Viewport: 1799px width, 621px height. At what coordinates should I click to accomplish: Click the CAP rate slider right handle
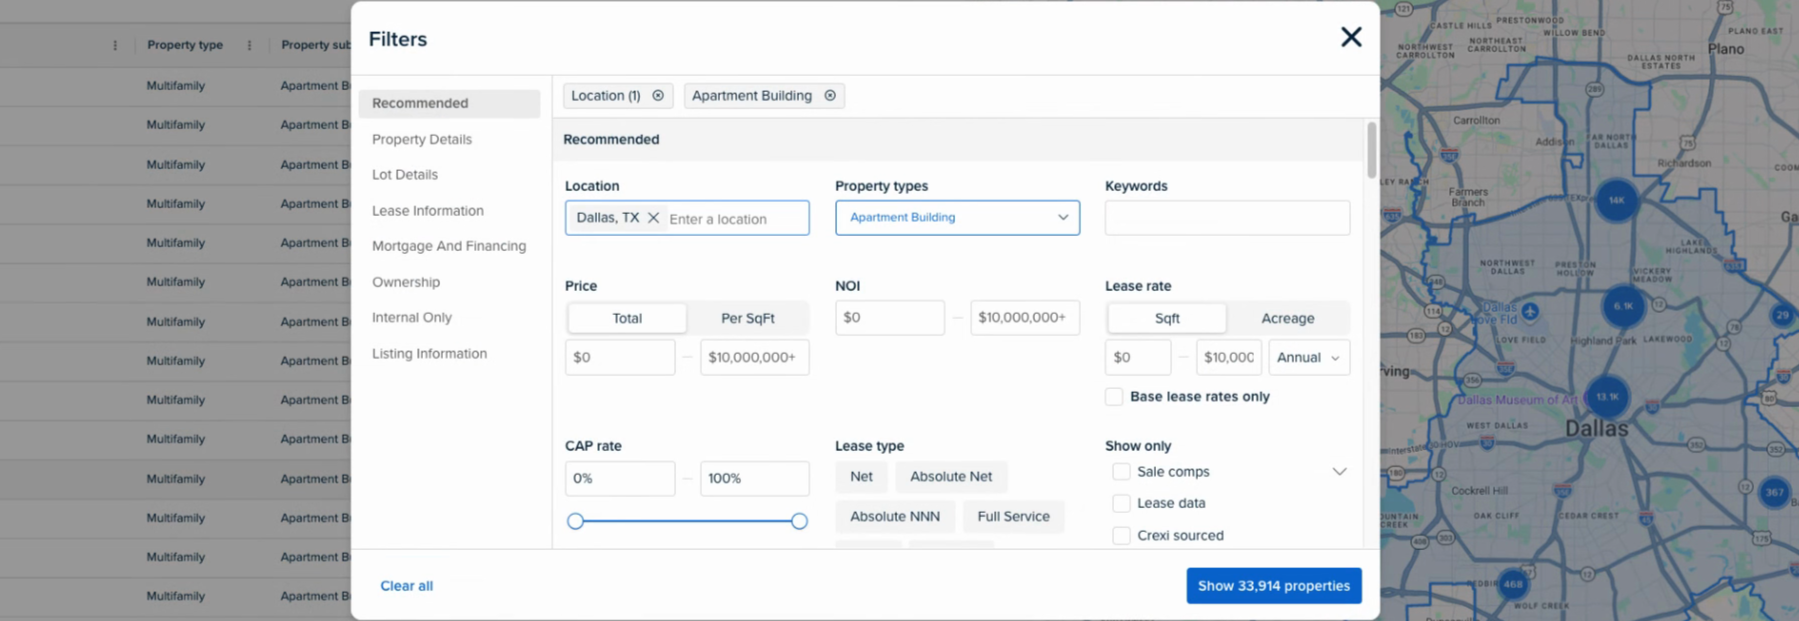pyautogui.click(x=799, y=521)
